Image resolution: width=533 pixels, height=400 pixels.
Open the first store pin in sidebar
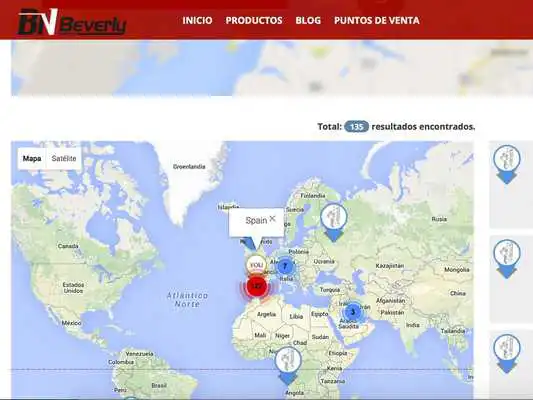506,165
